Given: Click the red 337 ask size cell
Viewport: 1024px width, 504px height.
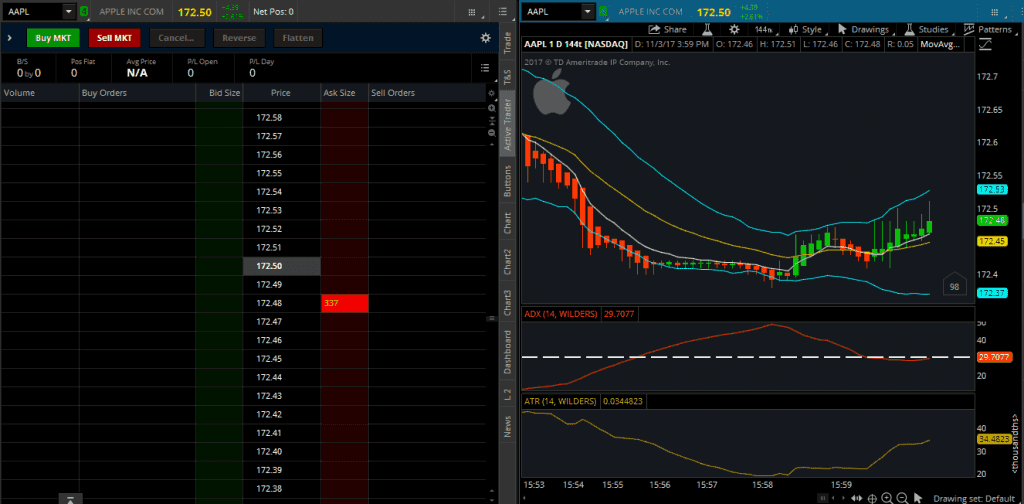Looking at the screenshot, I should [345, 303].
